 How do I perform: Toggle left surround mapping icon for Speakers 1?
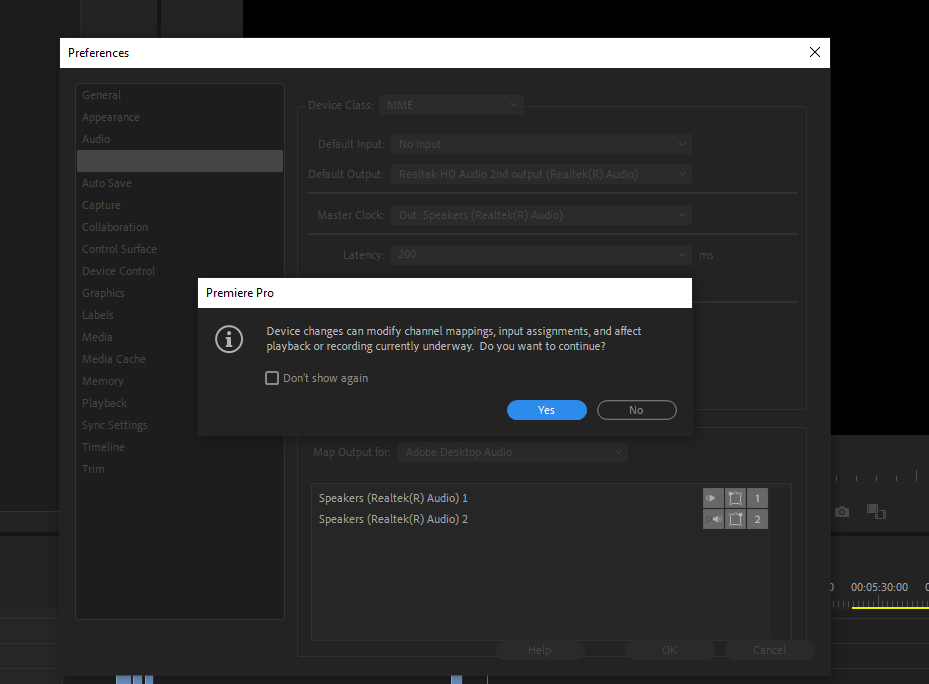(735, 498)
